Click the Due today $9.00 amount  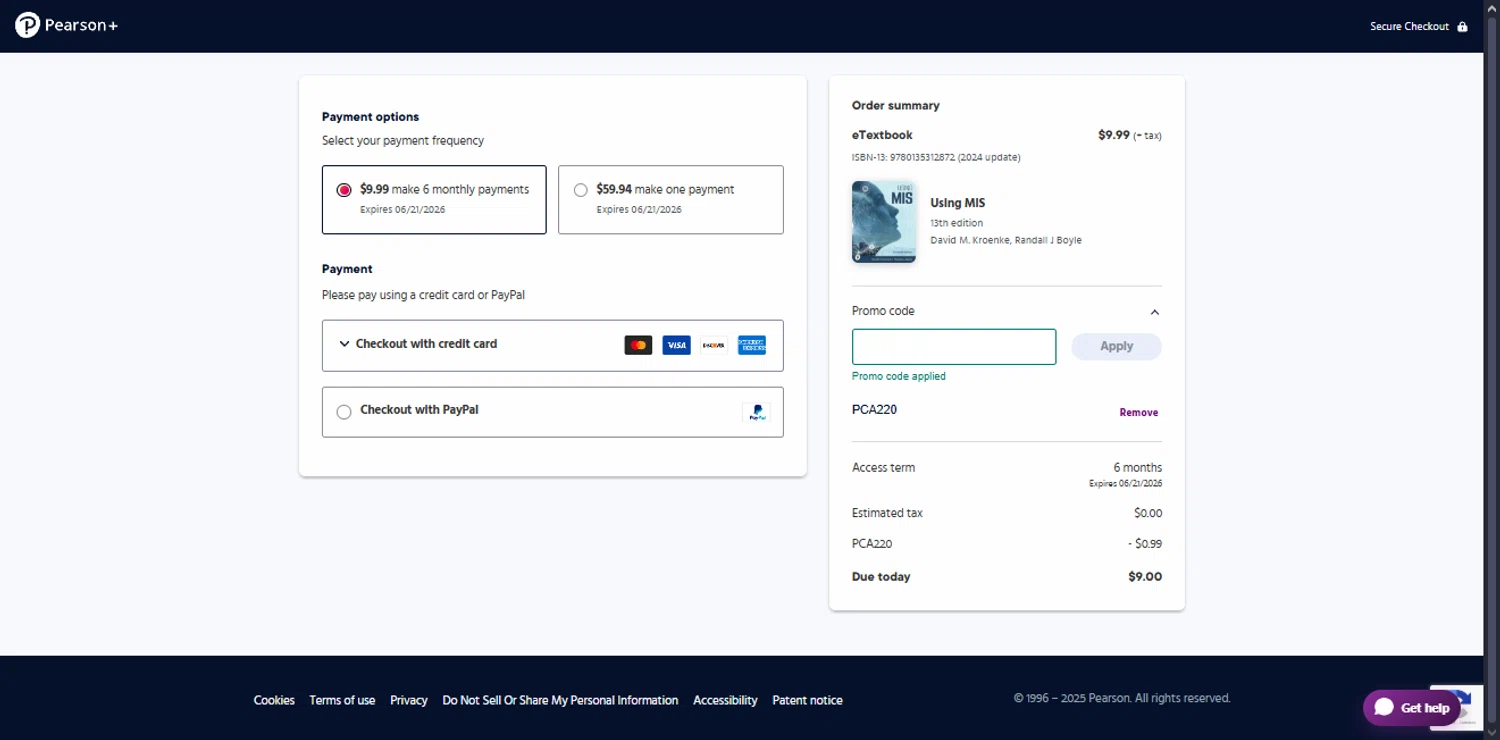click(x=1145, y=577)
